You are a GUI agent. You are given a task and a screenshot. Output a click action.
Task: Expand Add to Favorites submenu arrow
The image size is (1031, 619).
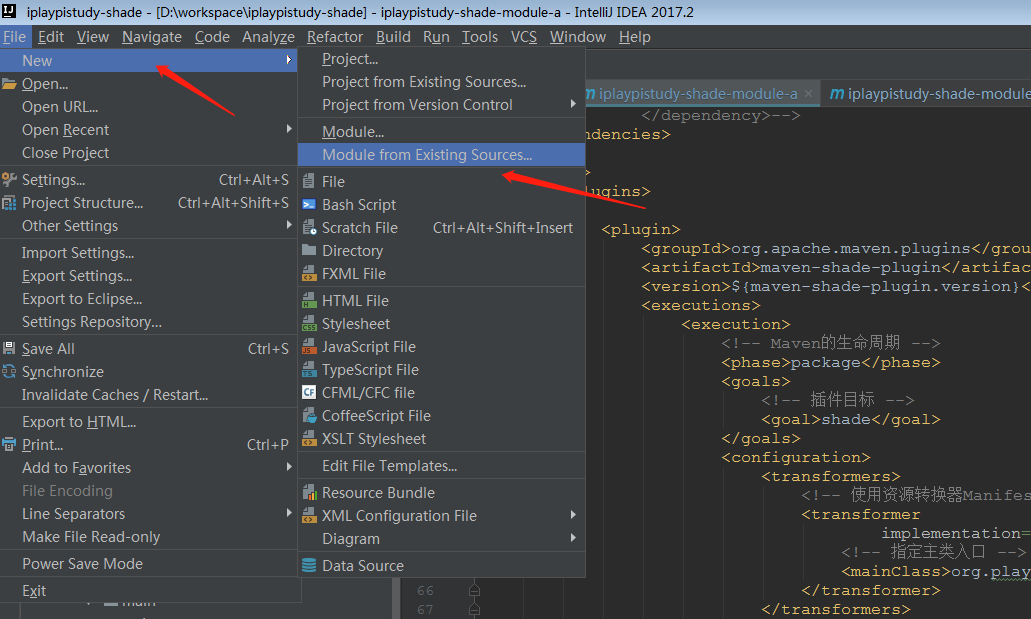point(289,467)
